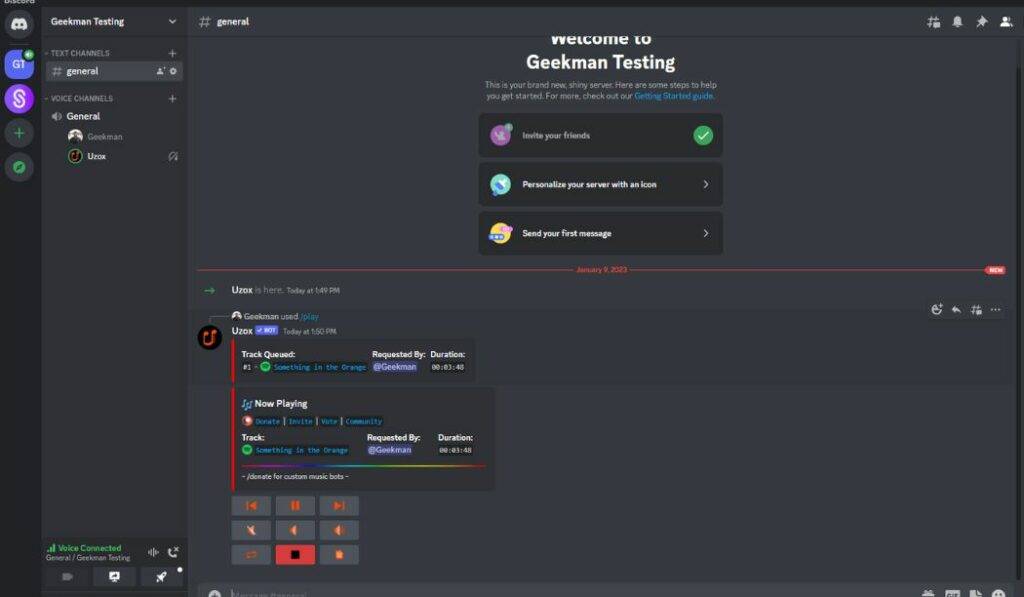Mute the Uzox bot volume button

point(251,530)
